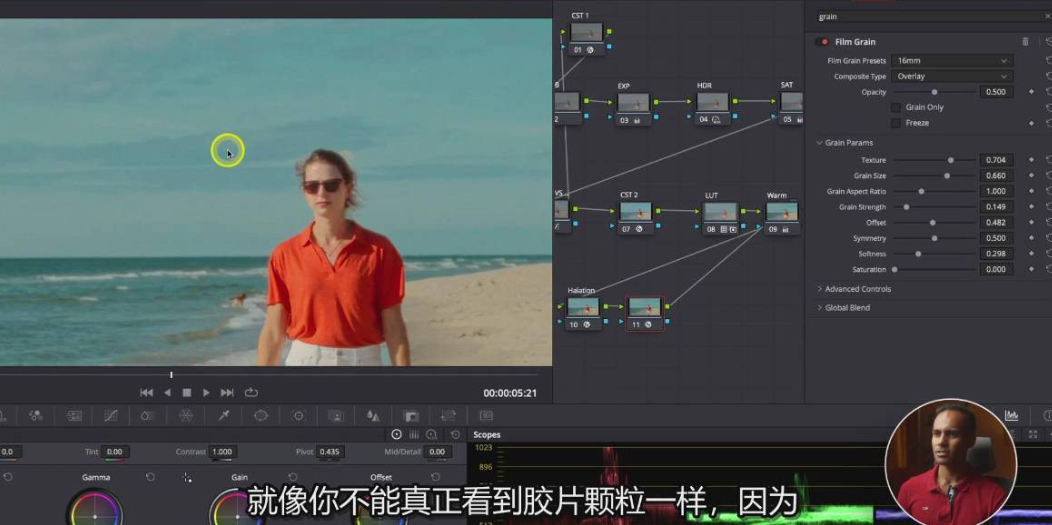Enable the Grain Only checkbox
Viewport: 1052px width, 525px height.
(895, 107)
